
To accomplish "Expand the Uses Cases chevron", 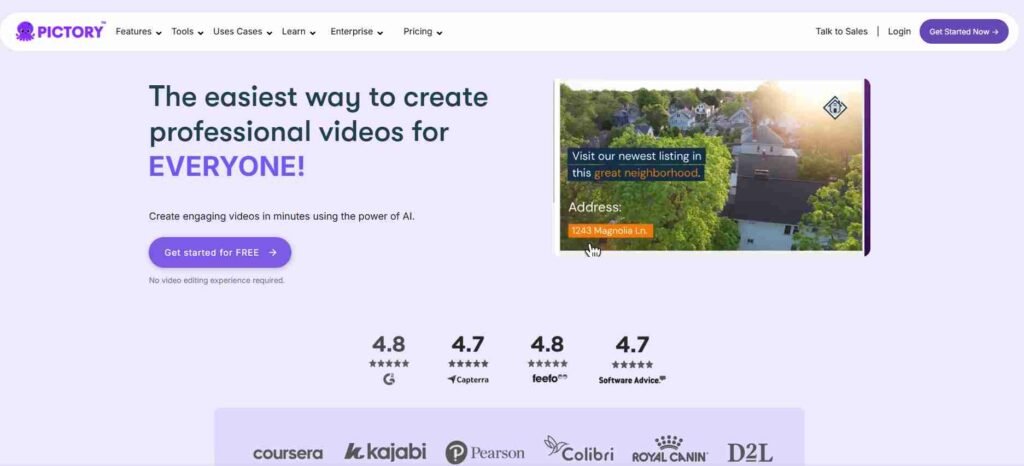I will click(x=269, y=33).
